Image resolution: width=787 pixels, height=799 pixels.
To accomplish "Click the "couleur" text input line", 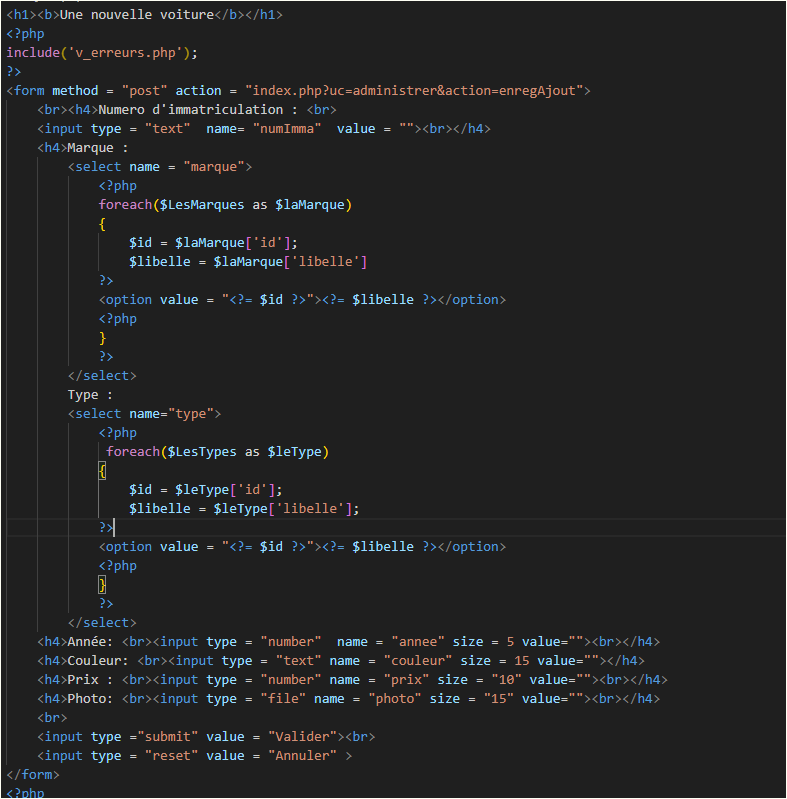I will click(340, 661).
